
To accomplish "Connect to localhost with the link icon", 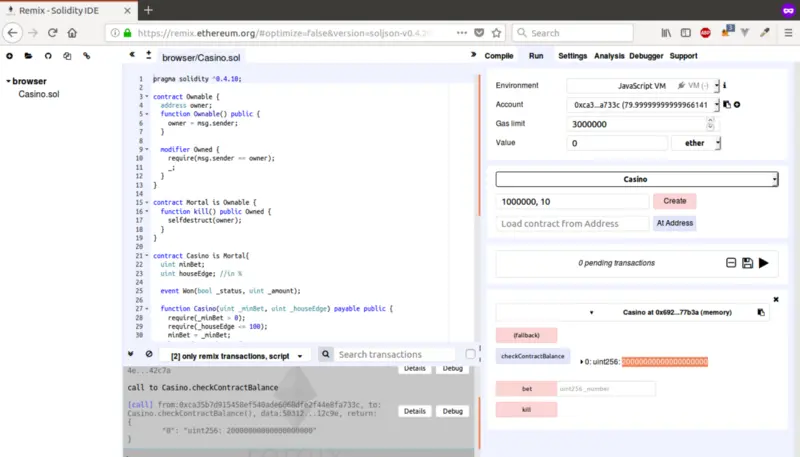I will [x=87, y=56].
